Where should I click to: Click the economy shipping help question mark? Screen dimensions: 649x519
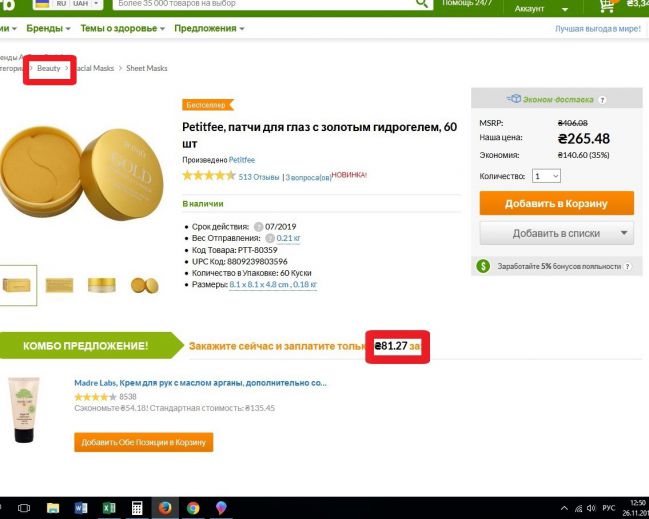pos(603,100)
